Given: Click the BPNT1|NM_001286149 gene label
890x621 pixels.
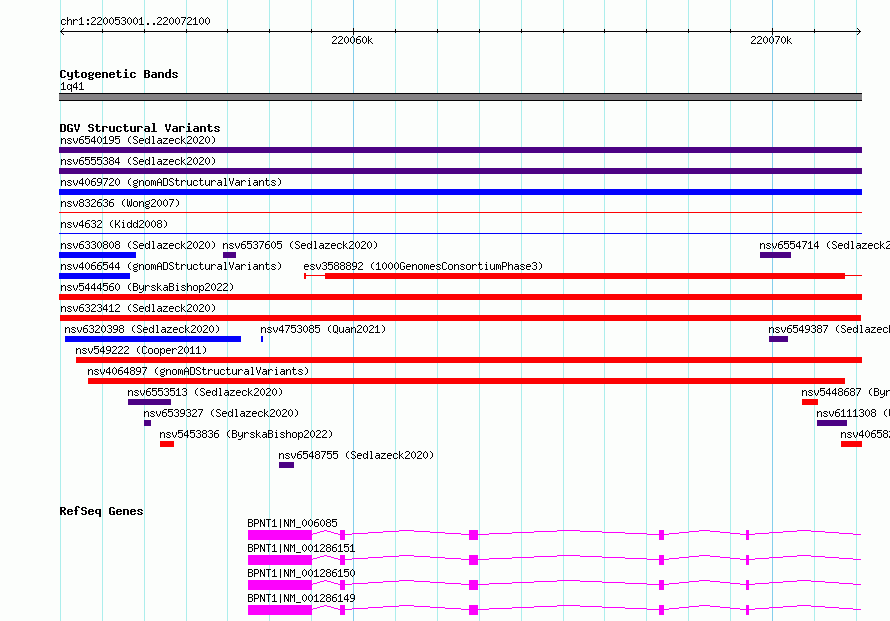Looking at the screenshot, I should pyautogui.click(x=301, y=598).
